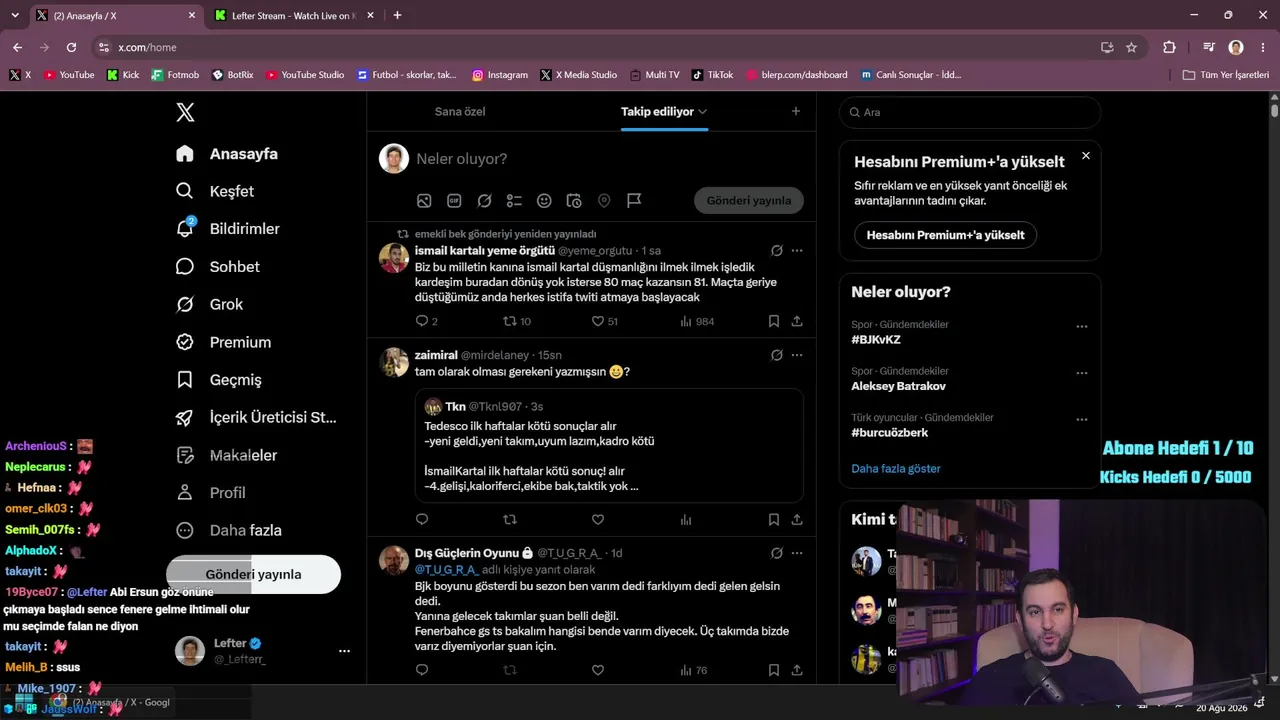Viewport: 1280px width, 720px height.
Task: Click the schedule post icon in composer
Action: pyautogui.click(x=574, y=201)
